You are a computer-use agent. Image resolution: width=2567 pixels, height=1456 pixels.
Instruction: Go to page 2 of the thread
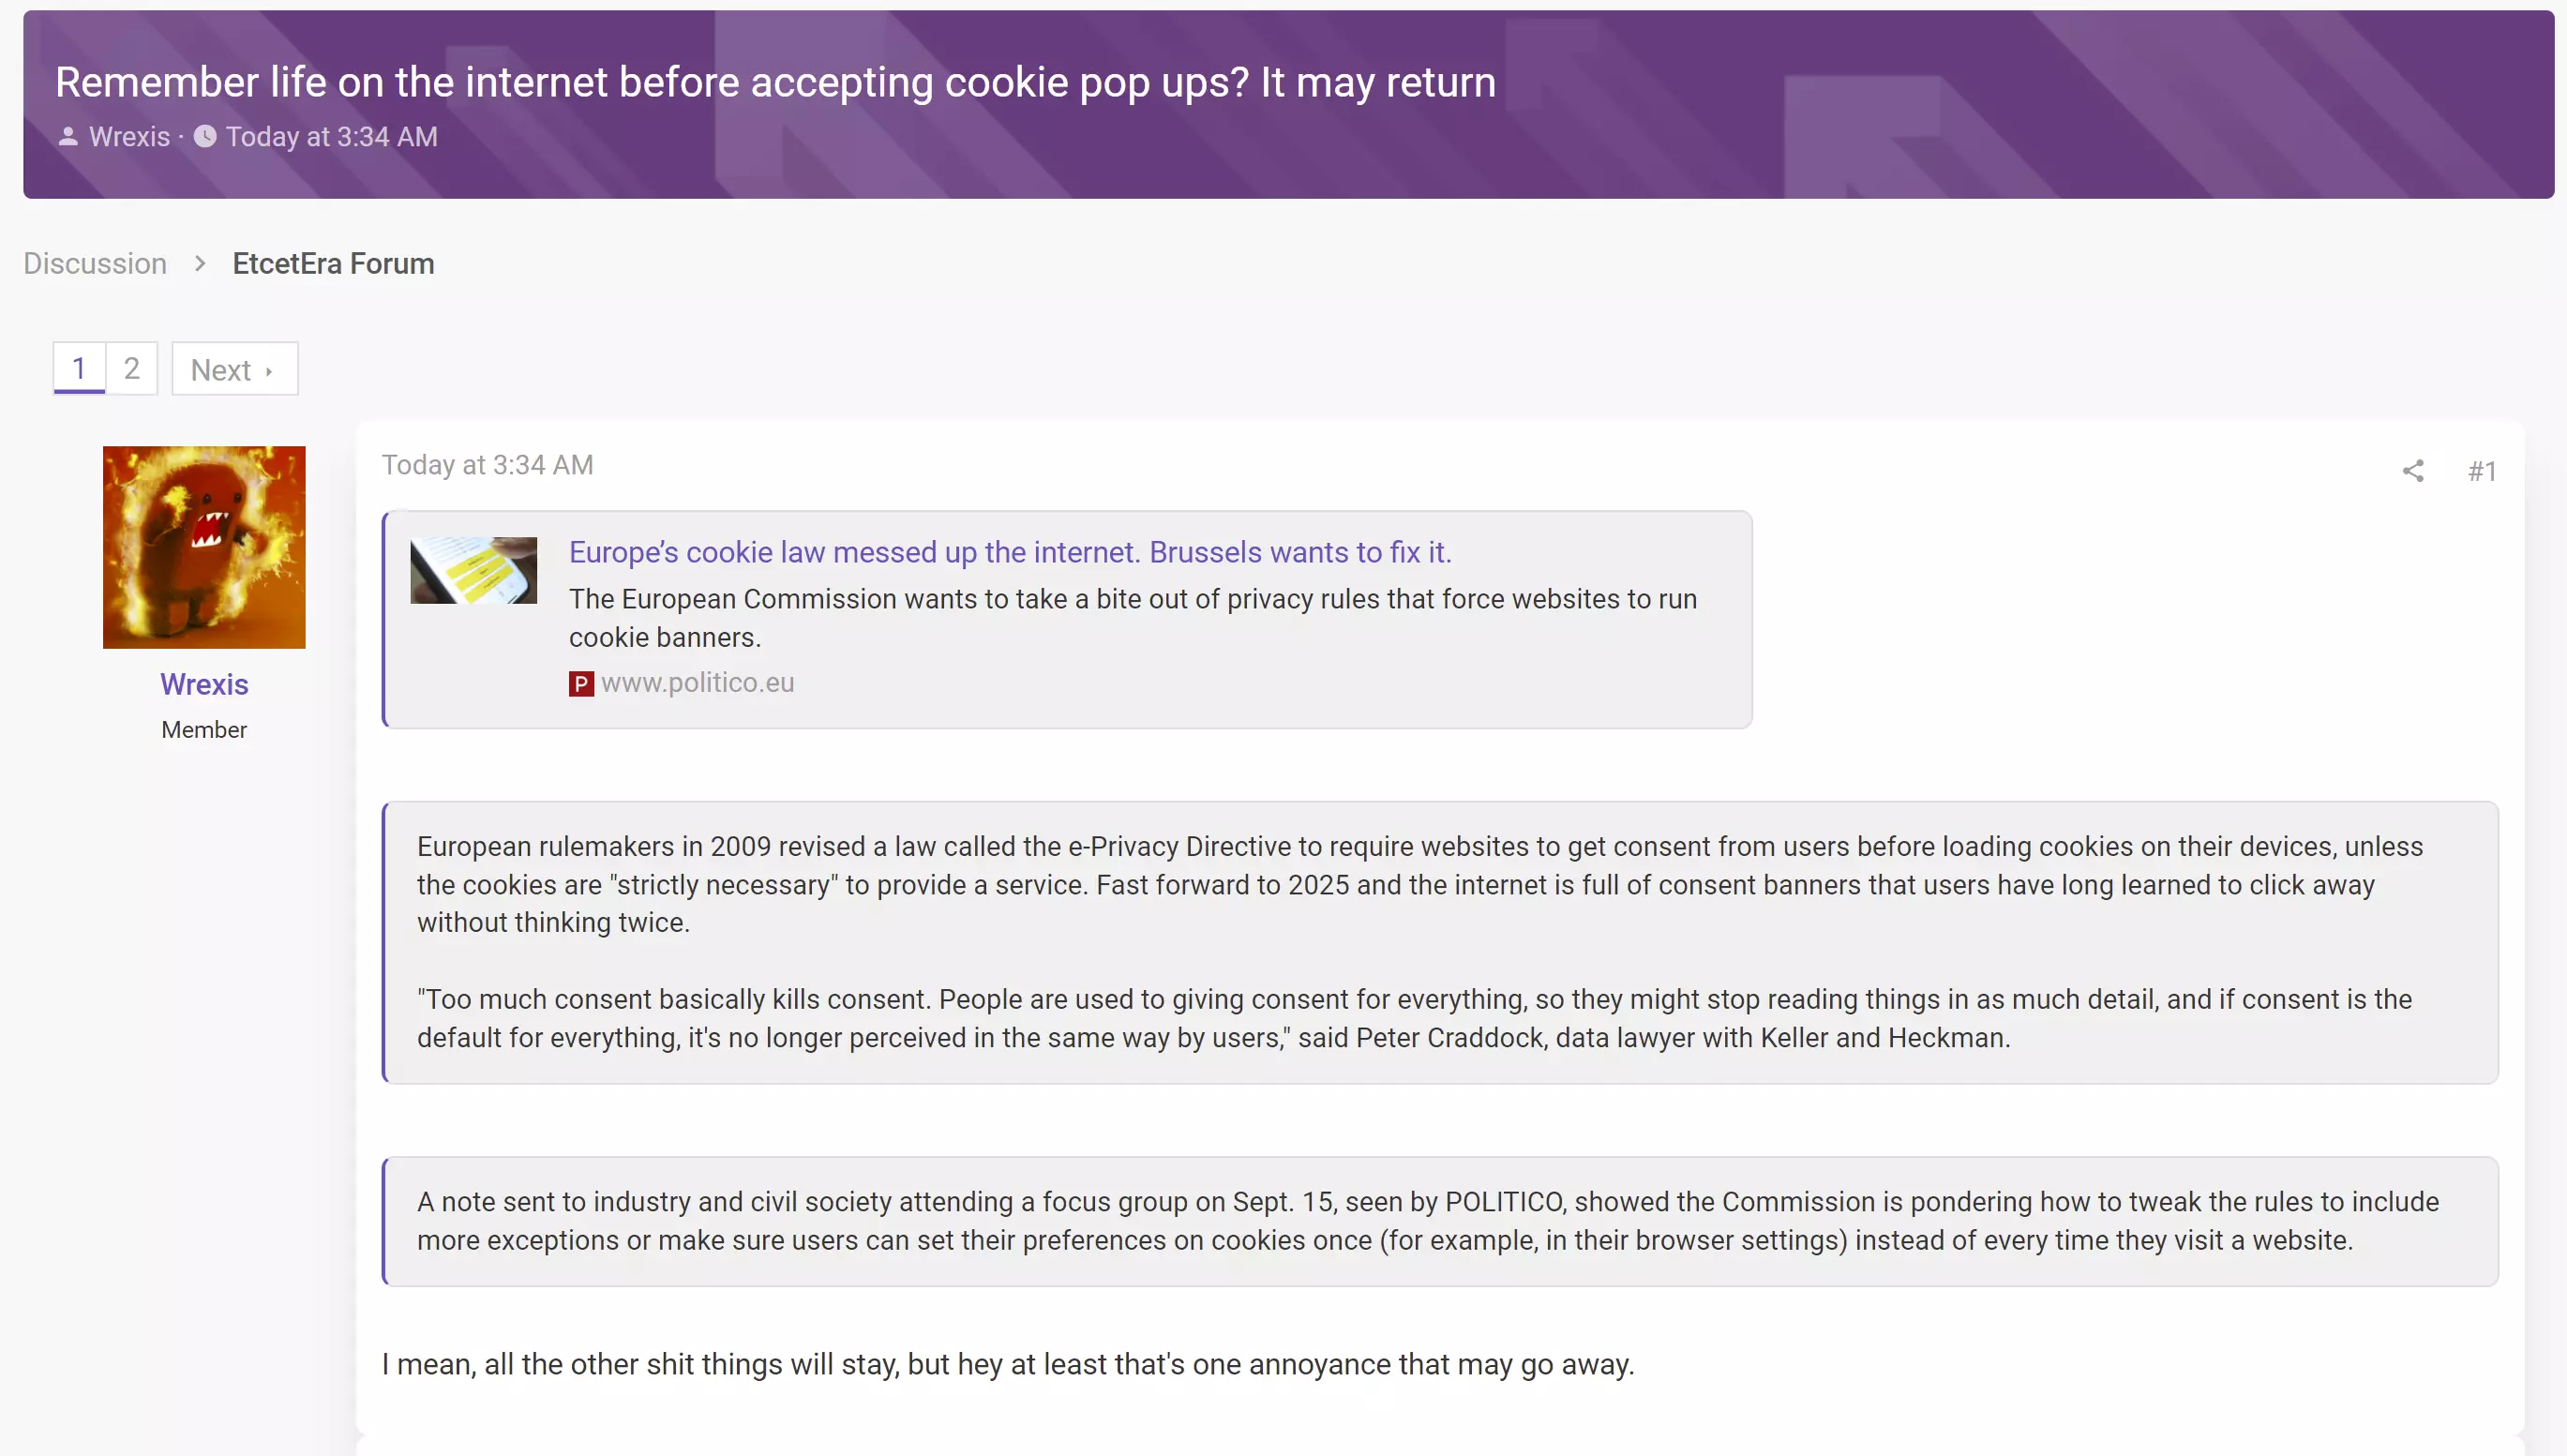click(x=131, y=369)
